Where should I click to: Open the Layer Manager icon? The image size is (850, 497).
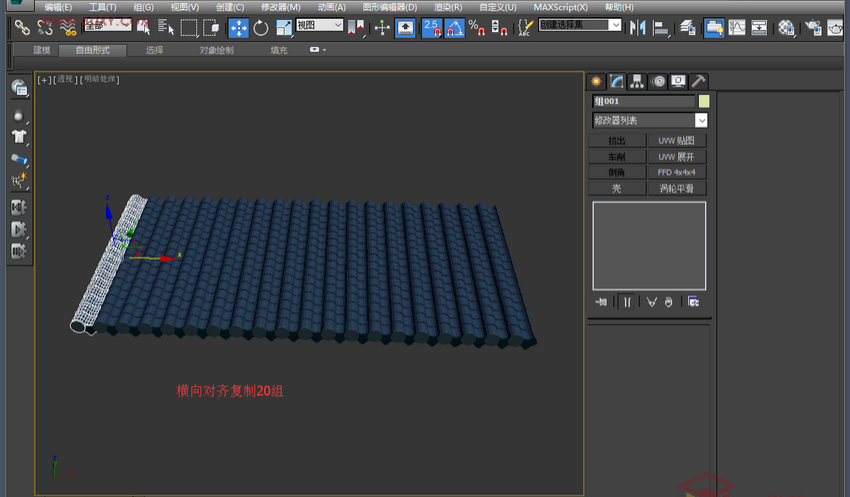tap(687, 28)
